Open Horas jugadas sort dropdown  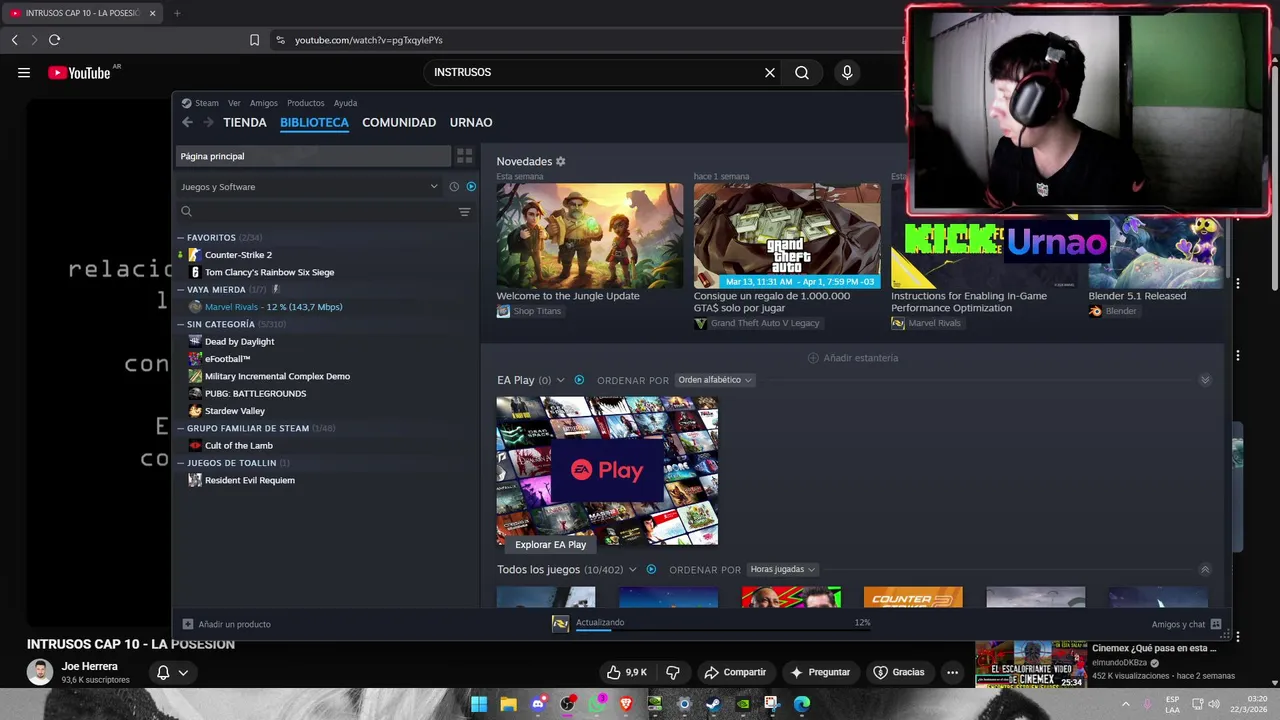click(x=782, y=569)
